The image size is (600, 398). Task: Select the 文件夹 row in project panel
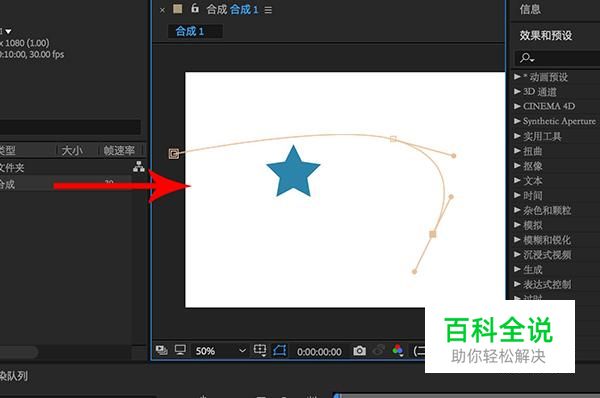[x=66, y=167]
